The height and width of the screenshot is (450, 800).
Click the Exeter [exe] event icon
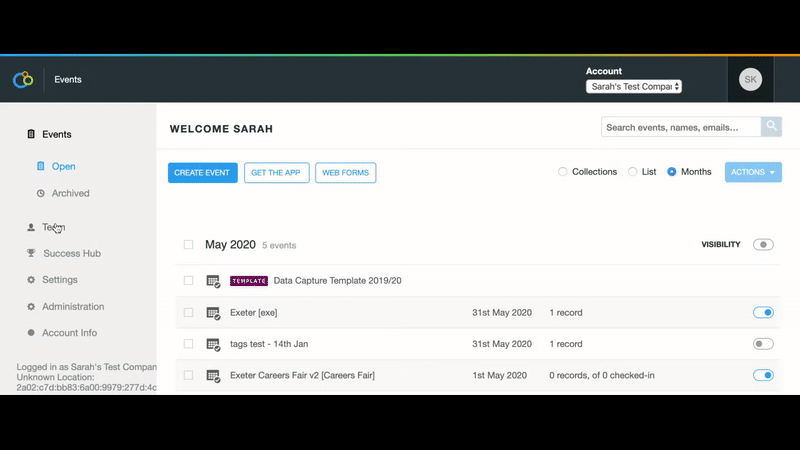click(x=213, y=313)
